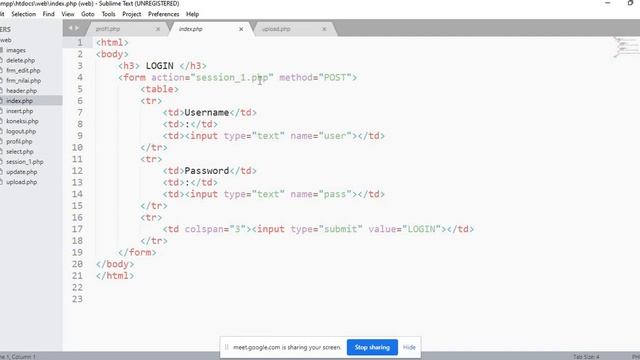Open update.php from the sidebar

[x=21, y=172]
